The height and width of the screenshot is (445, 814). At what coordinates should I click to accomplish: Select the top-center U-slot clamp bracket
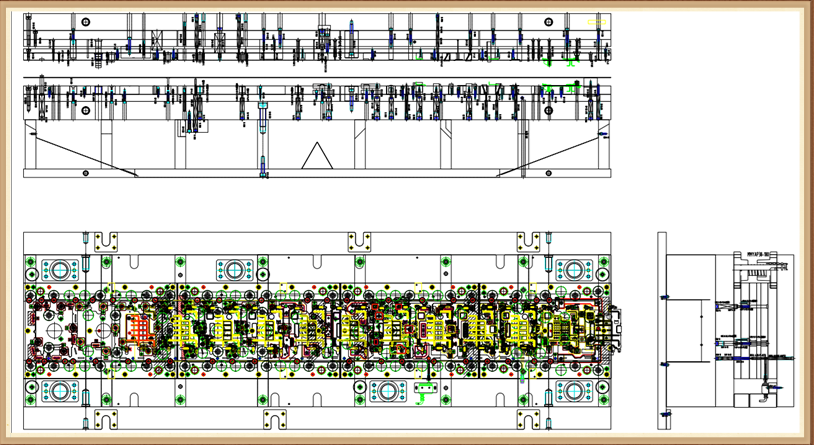(357, 241)
